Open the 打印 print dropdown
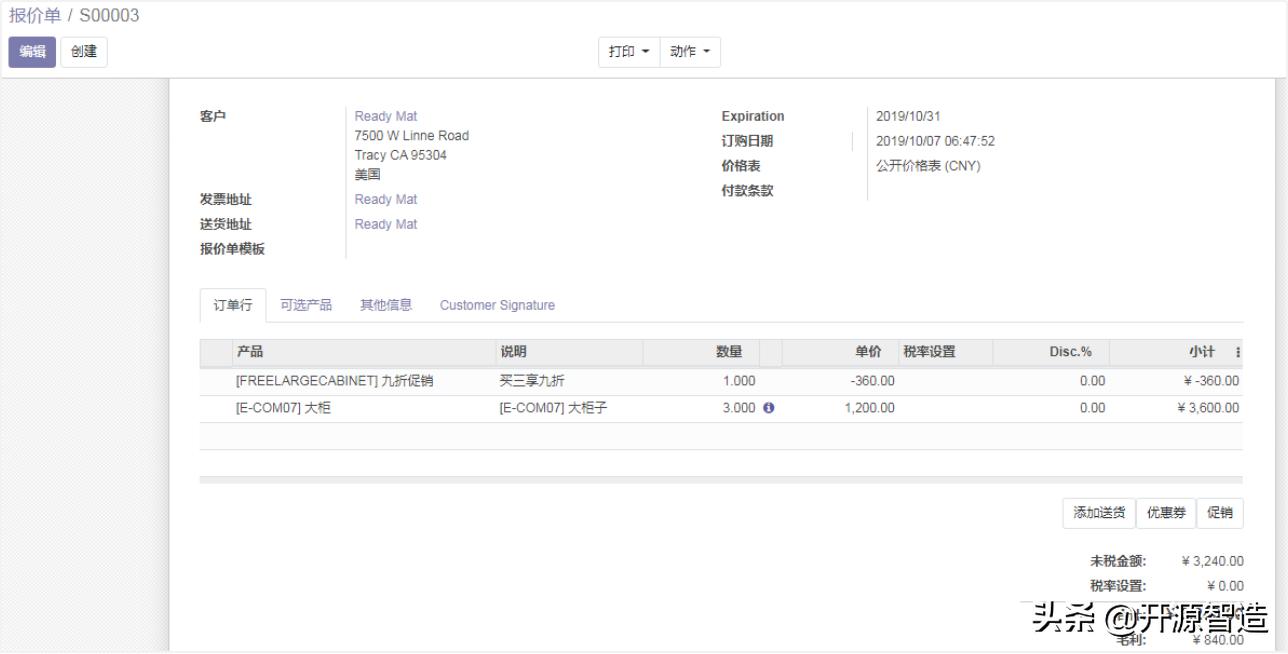Screen dimensions: 1288x654 point(628,51)
